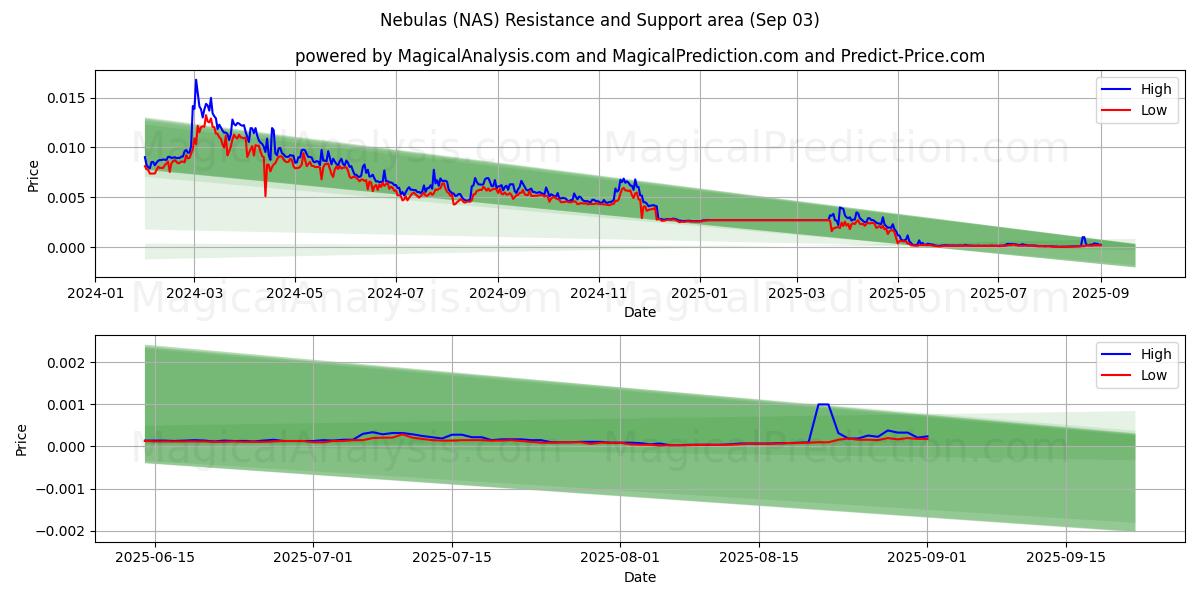This screenshot has width=1200, height=600.
Task: Click the red Low line swatch in top legend
Action: pos(1120,110)
